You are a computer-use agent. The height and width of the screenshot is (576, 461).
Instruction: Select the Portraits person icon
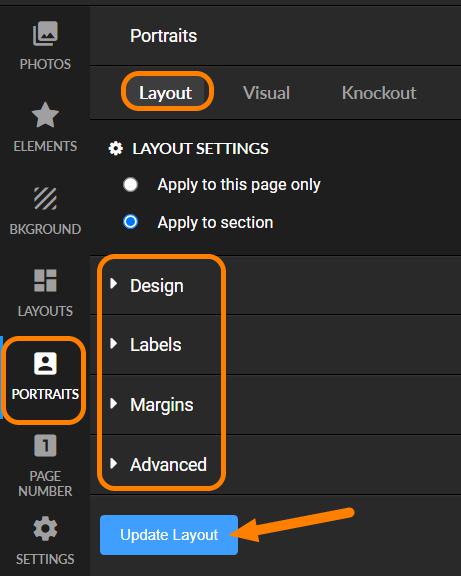tap(45, 364)
